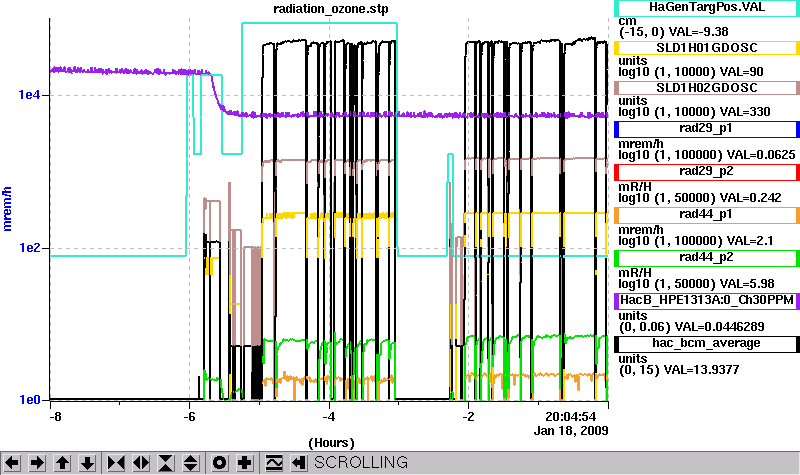Shift the plot up with the up arrow

62,463
